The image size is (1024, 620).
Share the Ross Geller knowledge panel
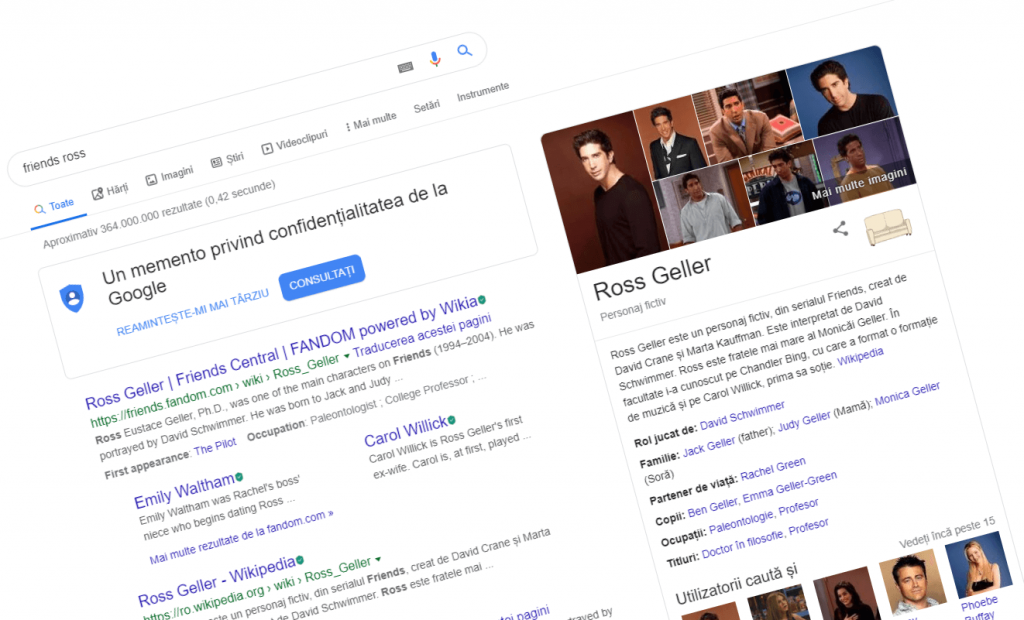pos(840,229)
